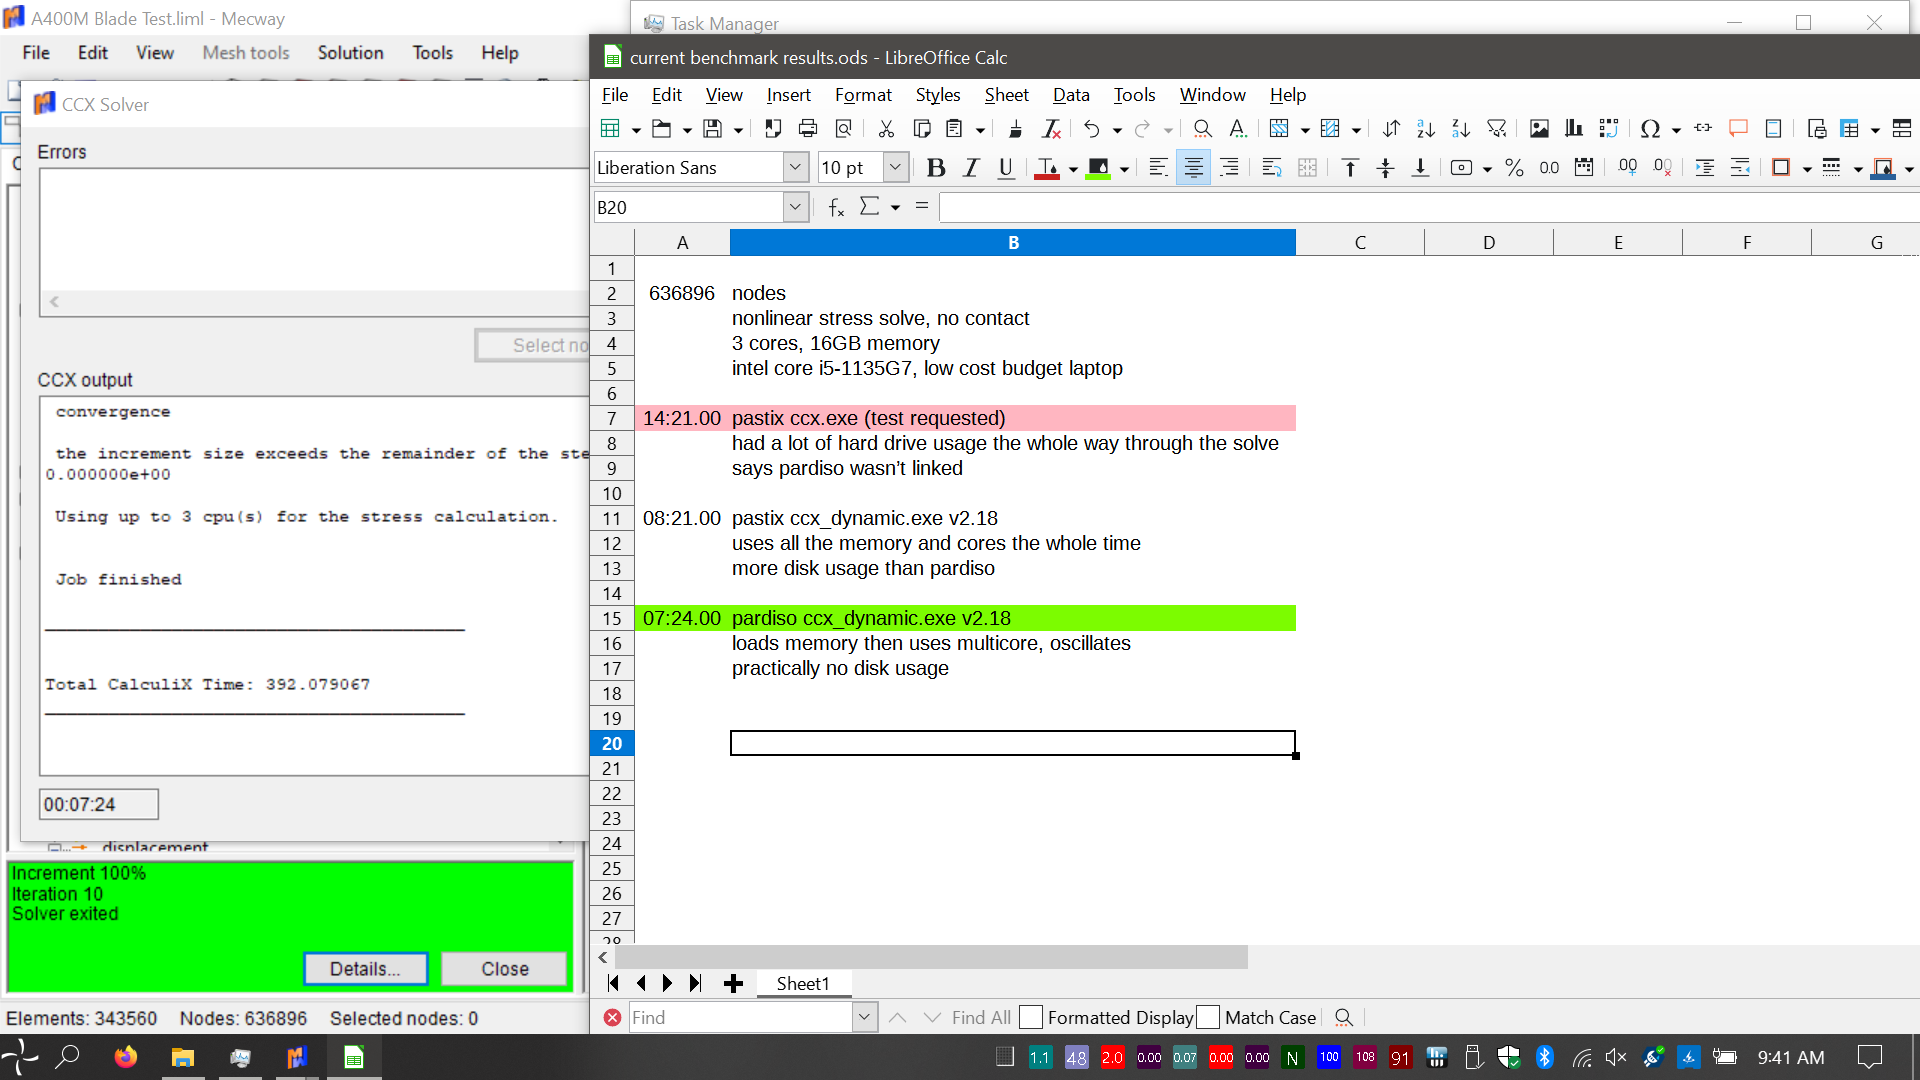This screenshot has width=1920, height=1080.
Task: Toggle Print Preview icon
Action: point(843,128)
